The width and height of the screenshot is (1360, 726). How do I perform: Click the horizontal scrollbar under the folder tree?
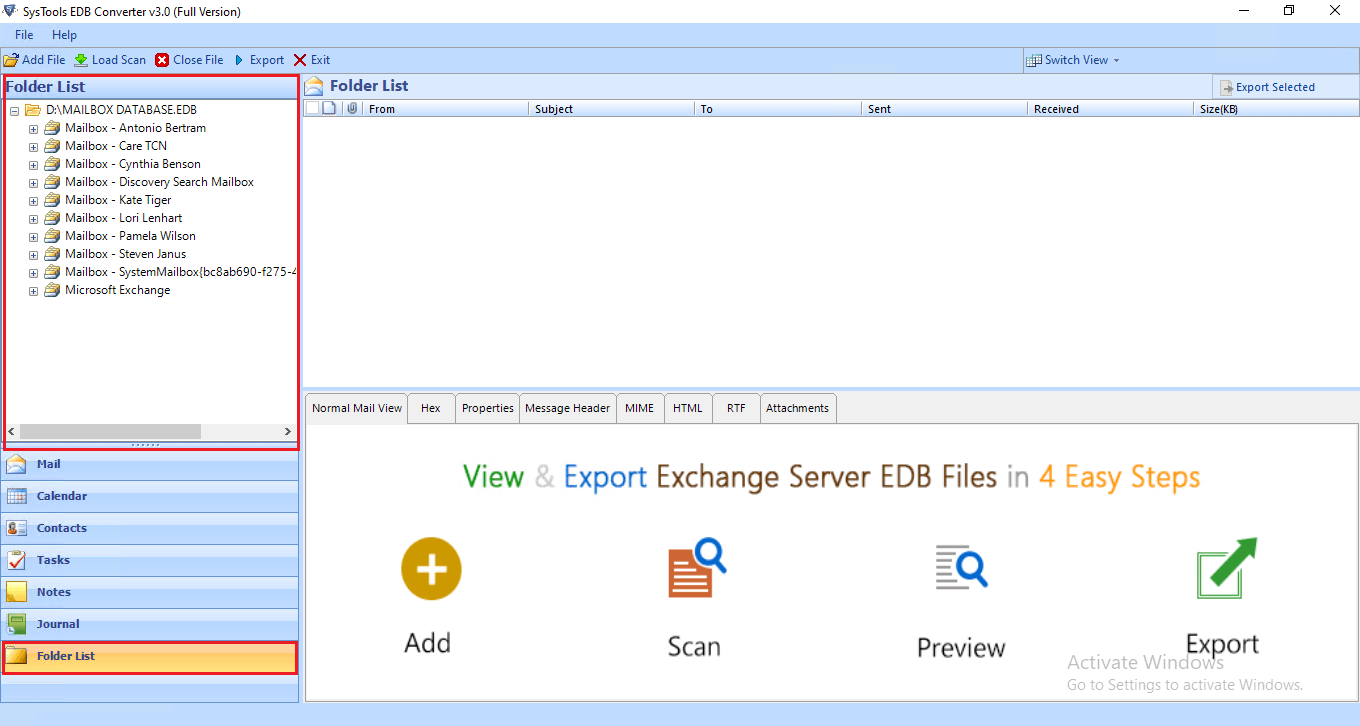[x=110, y=431]
